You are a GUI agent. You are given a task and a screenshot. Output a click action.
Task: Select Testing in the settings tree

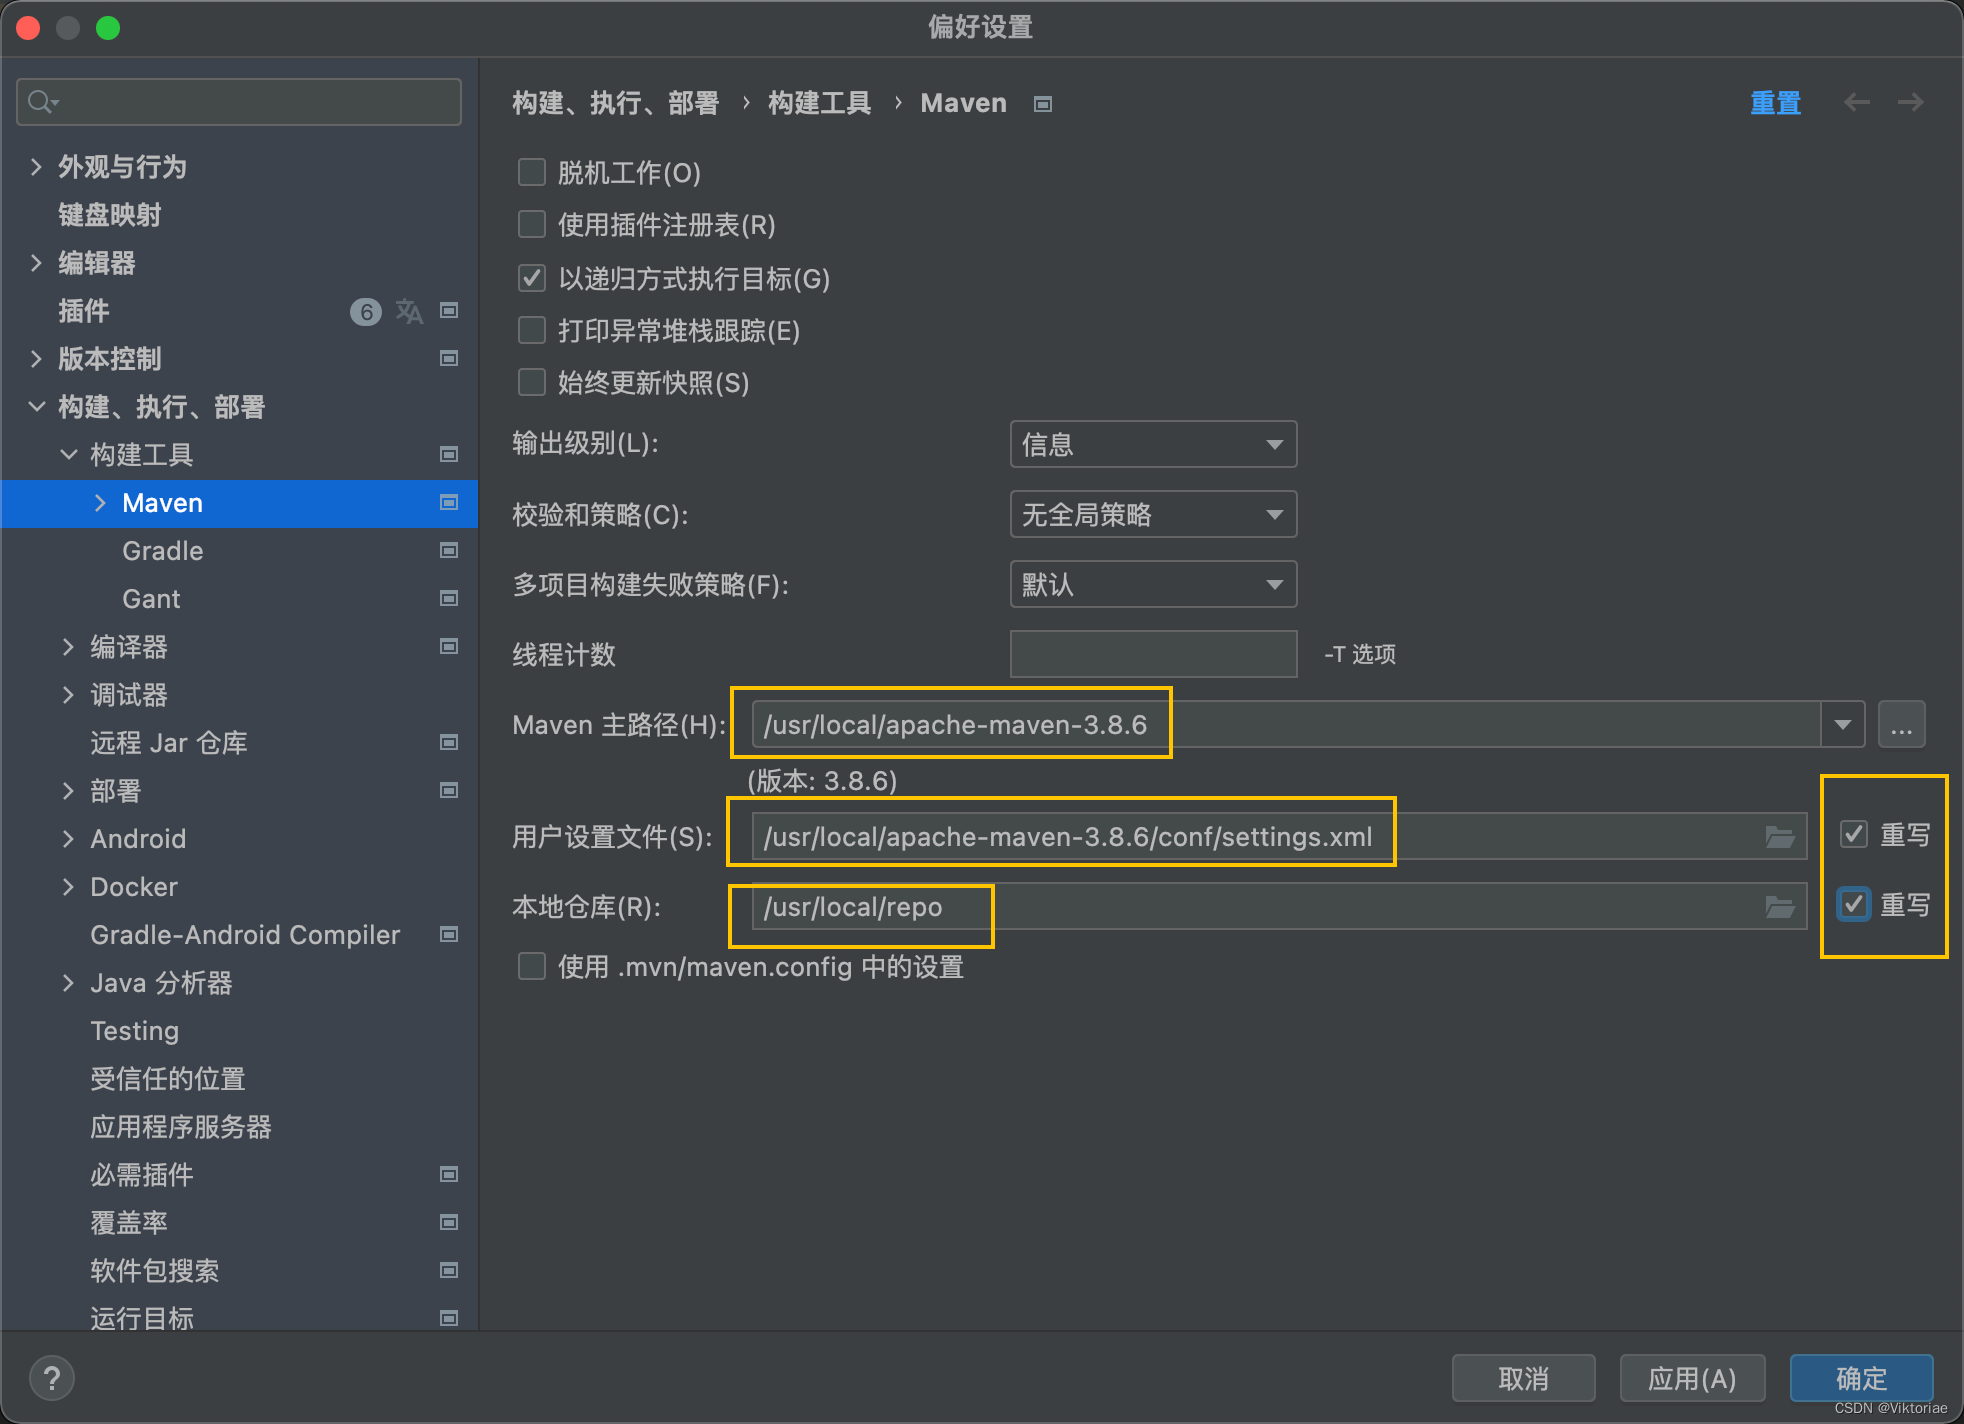pyautogui.click(x=135, y=1031)
